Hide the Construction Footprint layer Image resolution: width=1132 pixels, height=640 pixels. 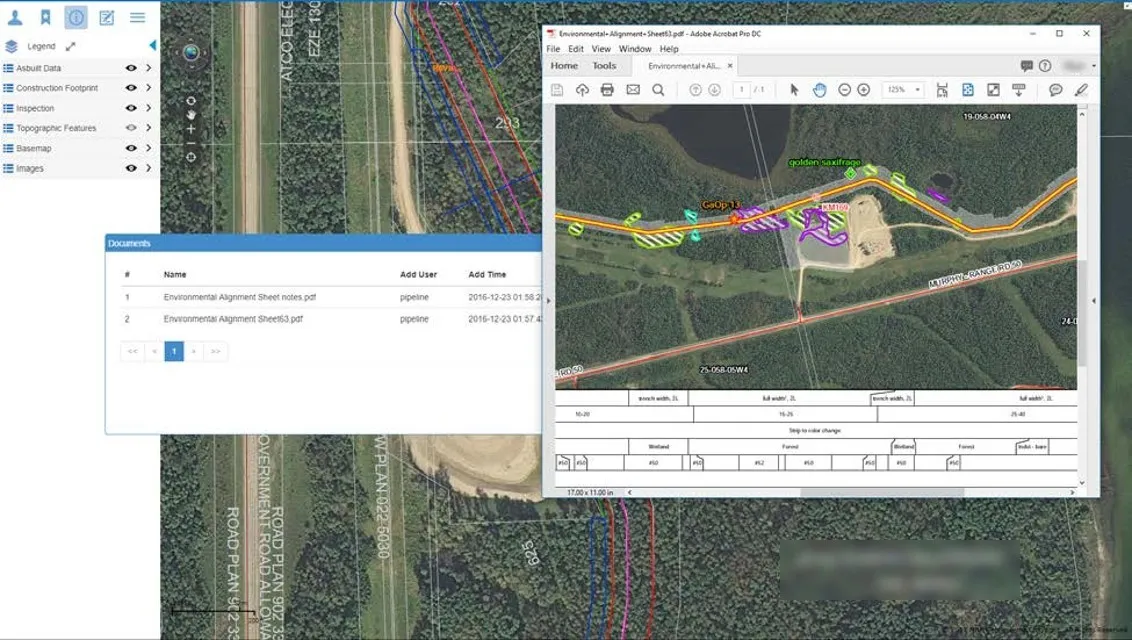(131, 88)
